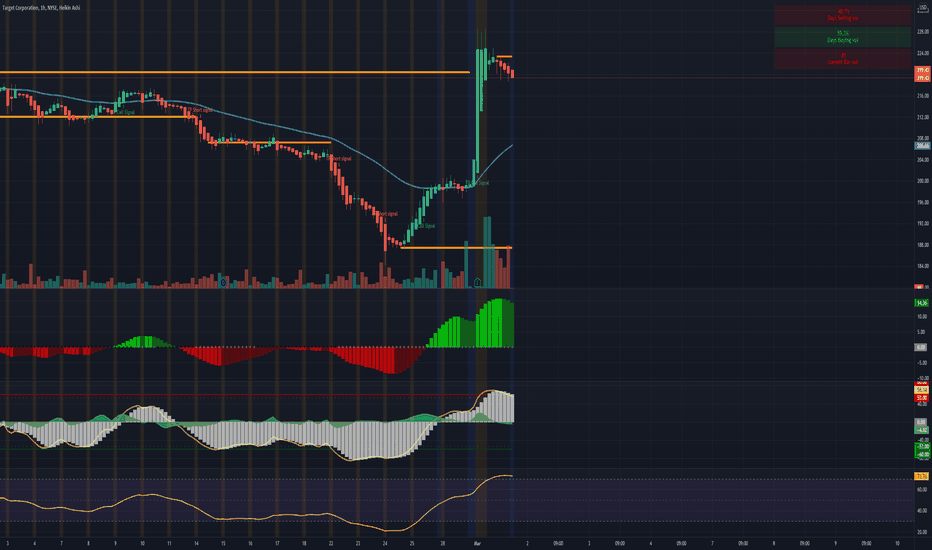Click the 24 date label on the time axis
Image resolution: width=932 pixels, height=550 pixels.
(x=385, y=543)
